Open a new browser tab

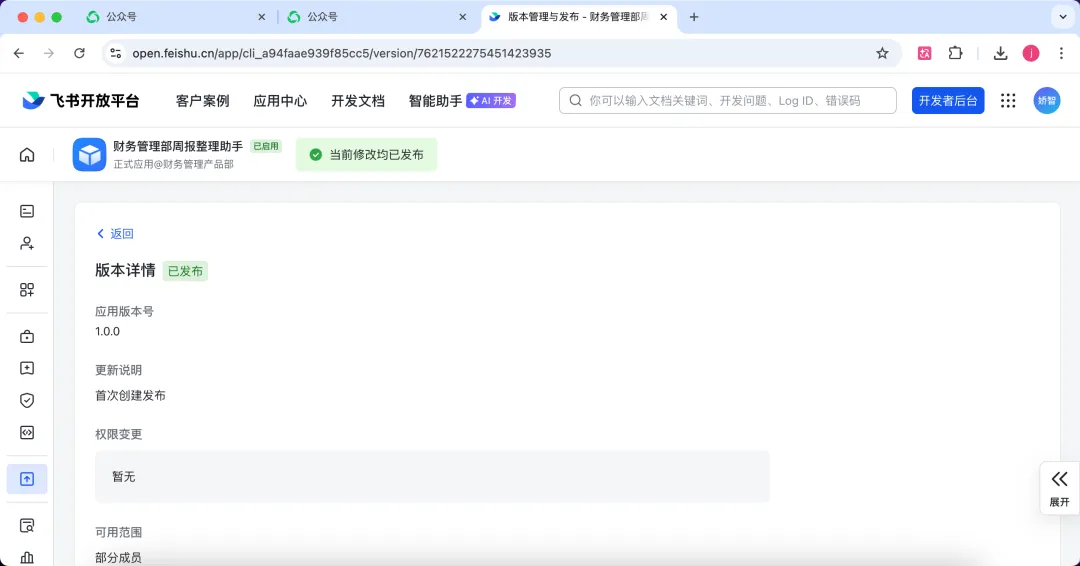point(694,17)
